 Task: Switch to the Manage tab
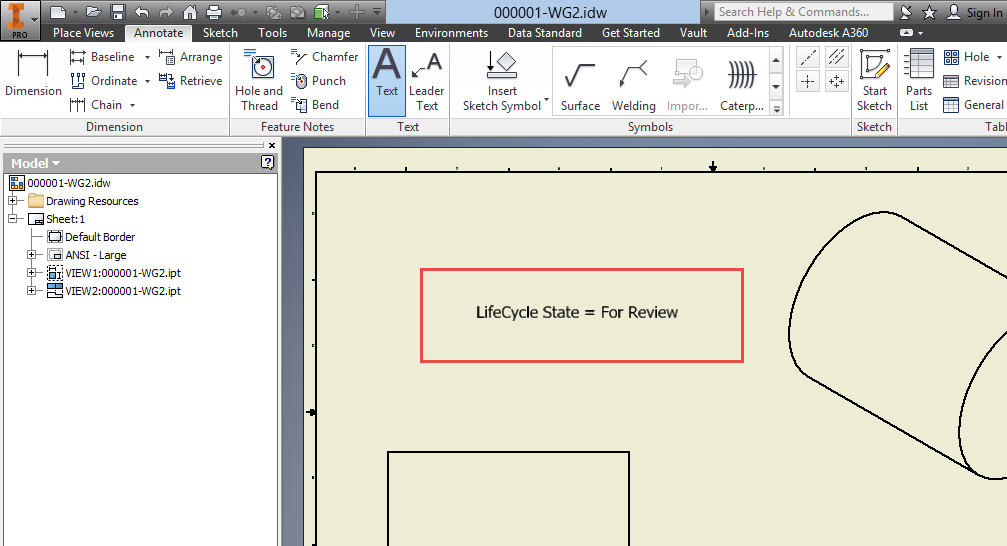coord(328,33)
